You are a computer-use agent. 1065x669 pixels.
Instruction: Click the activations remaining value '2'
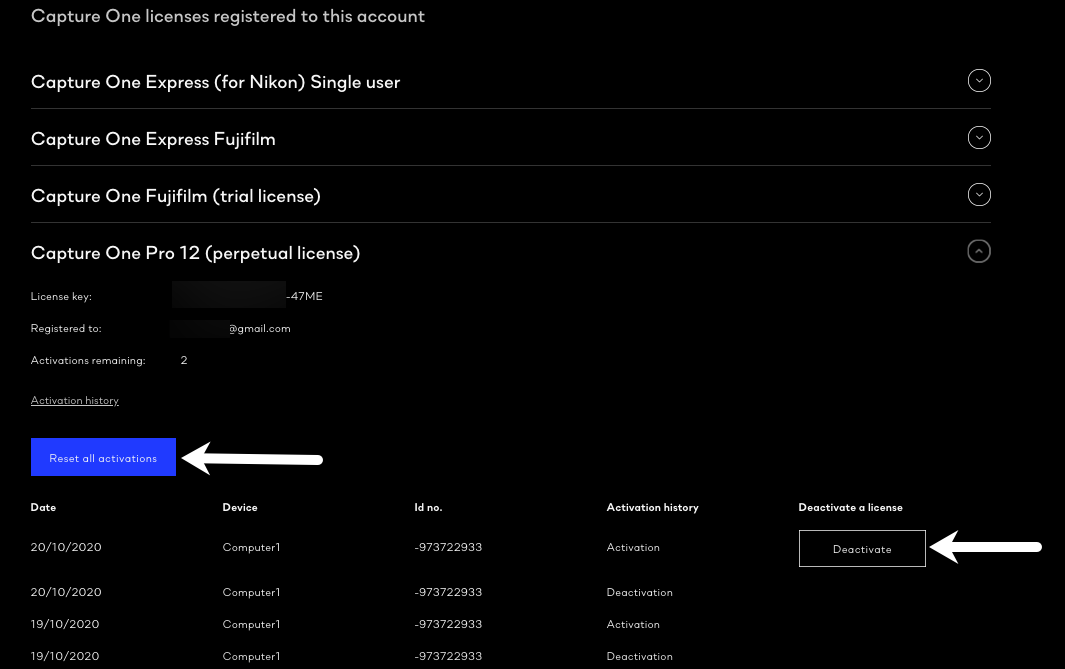point(184,361)
